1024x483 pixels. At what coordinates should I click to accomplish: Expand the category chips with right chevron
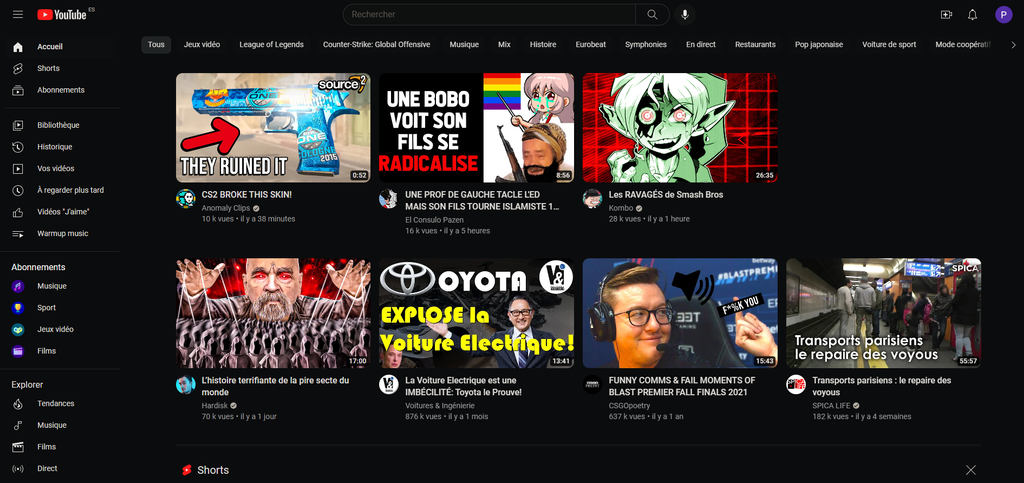point(1013,45)
